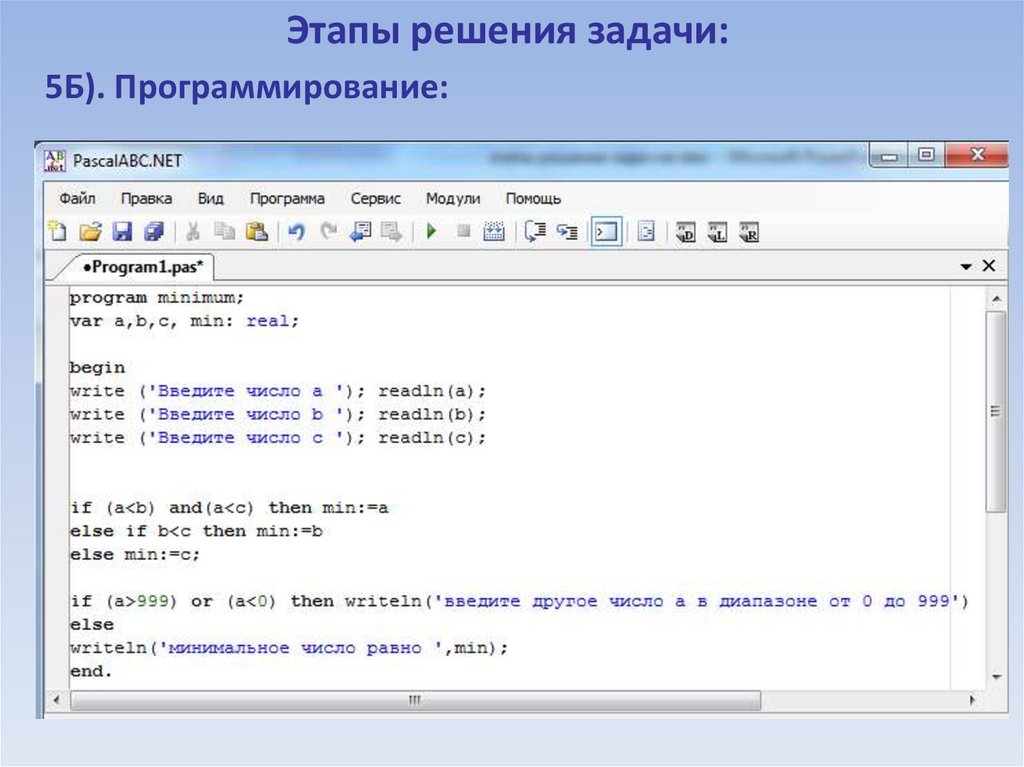Viewport: 1024px width, 767px height.
Task: Open the Правка menu
Action: (146, 199)
